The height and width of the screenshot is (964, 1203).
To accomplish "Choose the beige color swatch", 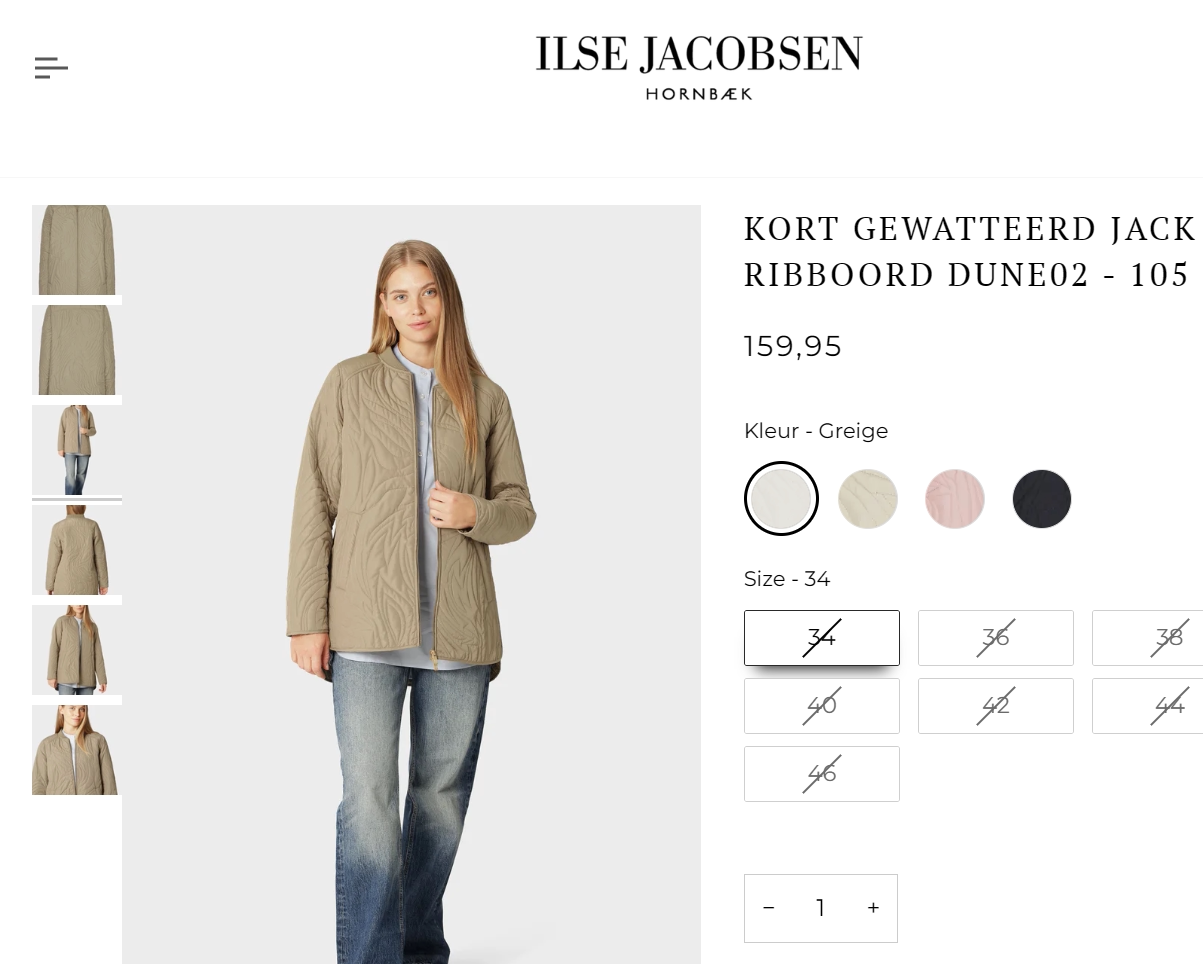I will point(868,498).
